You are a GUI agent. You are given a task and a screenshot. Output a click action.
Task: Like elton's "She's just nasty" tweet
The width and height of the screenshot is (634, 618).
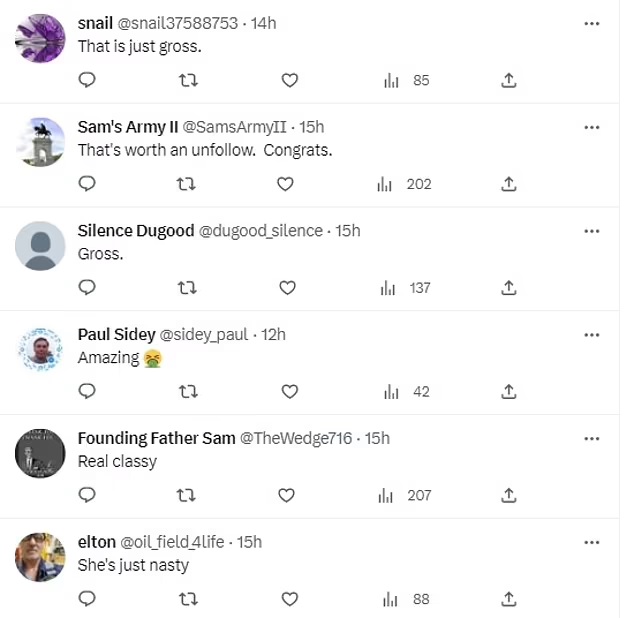click(289, 599)
